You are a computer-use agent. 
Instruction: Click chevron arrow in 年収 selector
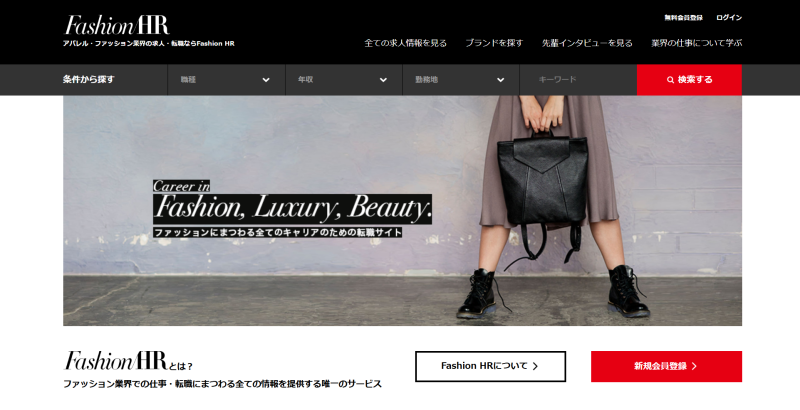383,80
